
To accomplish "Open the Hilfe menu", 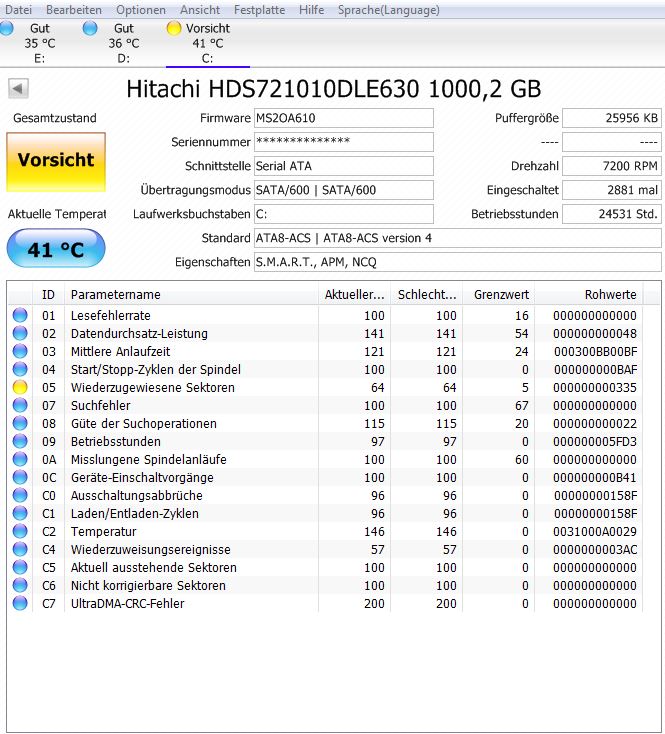I will [312, 10].
